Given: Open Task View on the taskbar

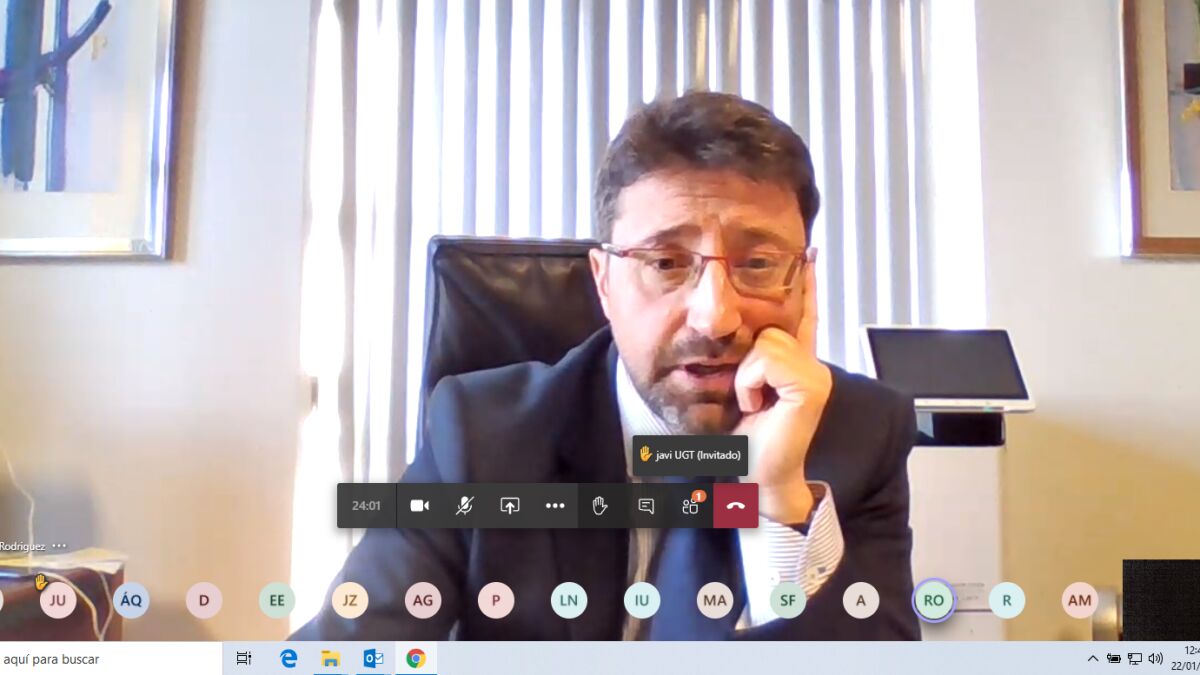Looking at the screenshot, I should [x=244, y=658].
